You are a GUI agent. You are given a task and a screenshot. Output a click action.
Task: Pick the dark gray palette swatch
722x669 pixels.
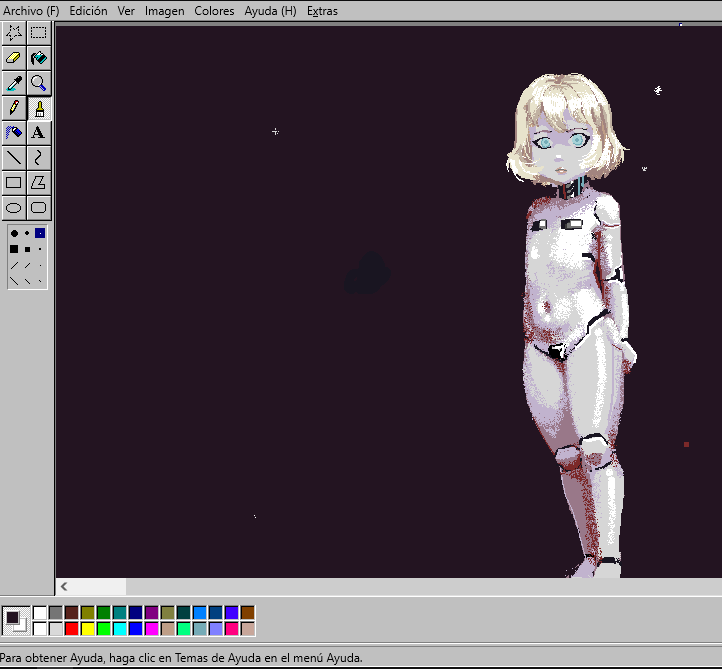(56, 613)
